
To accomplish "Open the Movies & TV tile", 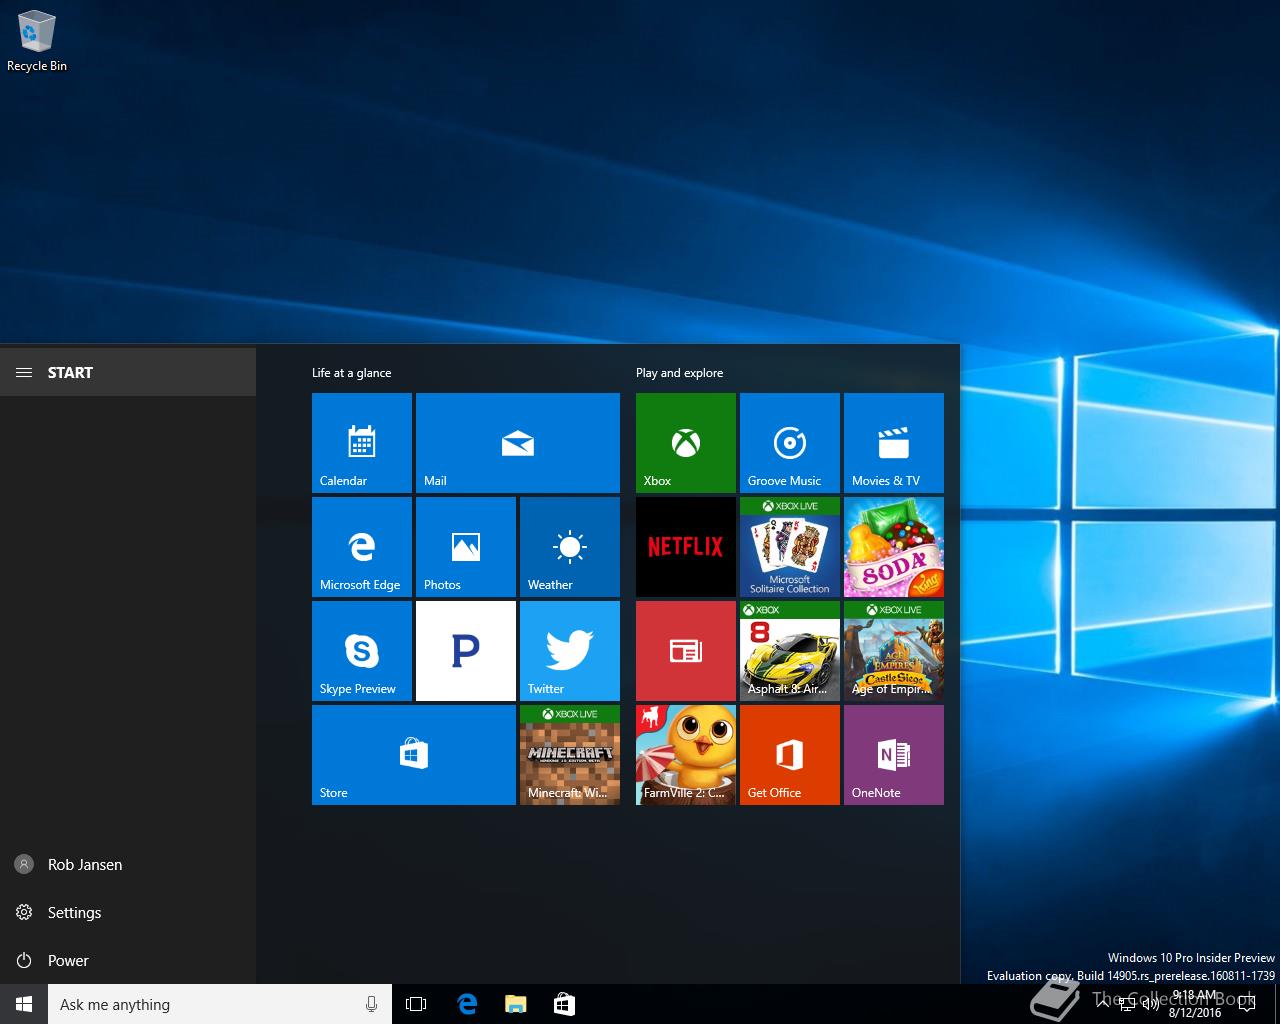I will 894,442.
